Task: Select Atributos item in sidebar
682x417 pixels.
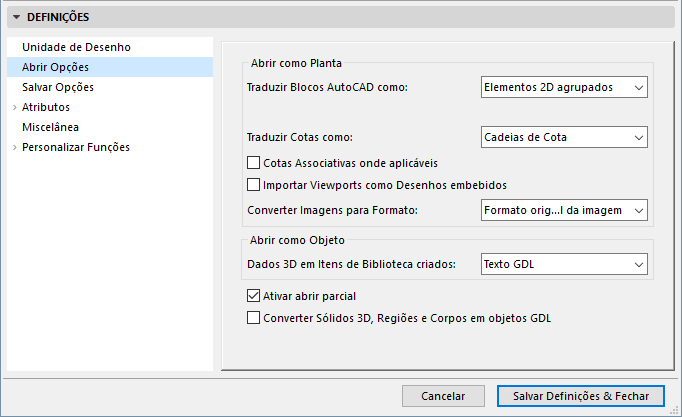Action: pyautogui.click(x=46, y=107)
